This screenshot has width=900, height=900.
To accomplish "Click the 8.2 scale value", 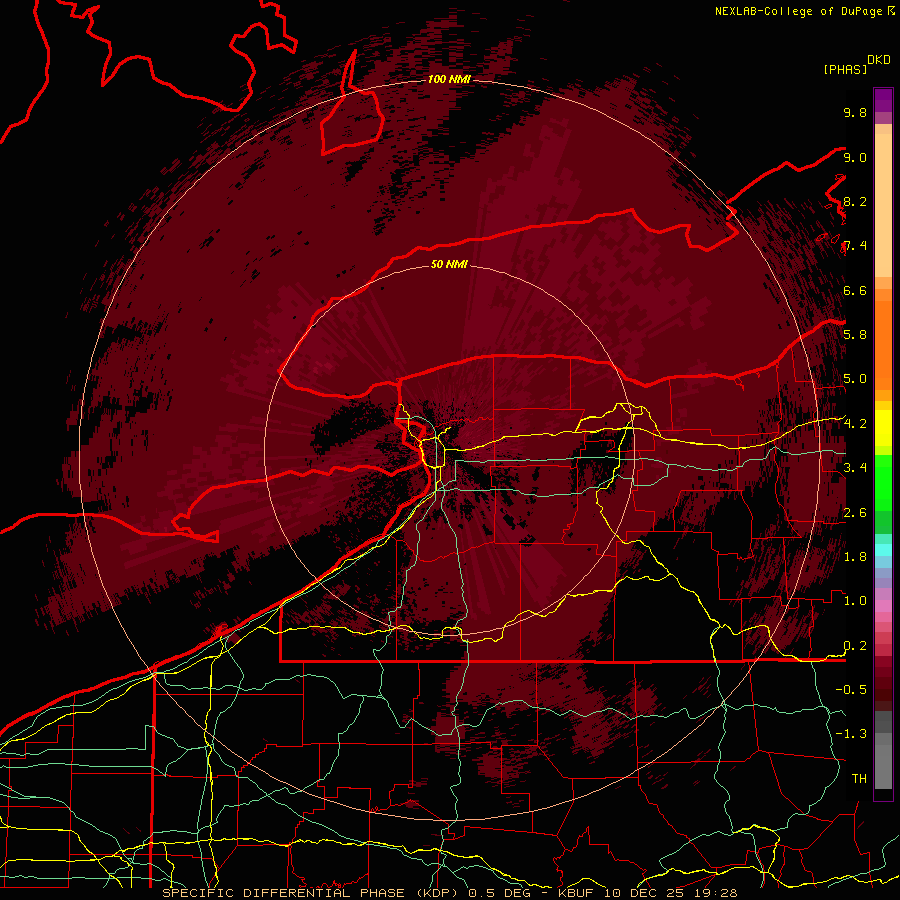I will click(855, 201).
